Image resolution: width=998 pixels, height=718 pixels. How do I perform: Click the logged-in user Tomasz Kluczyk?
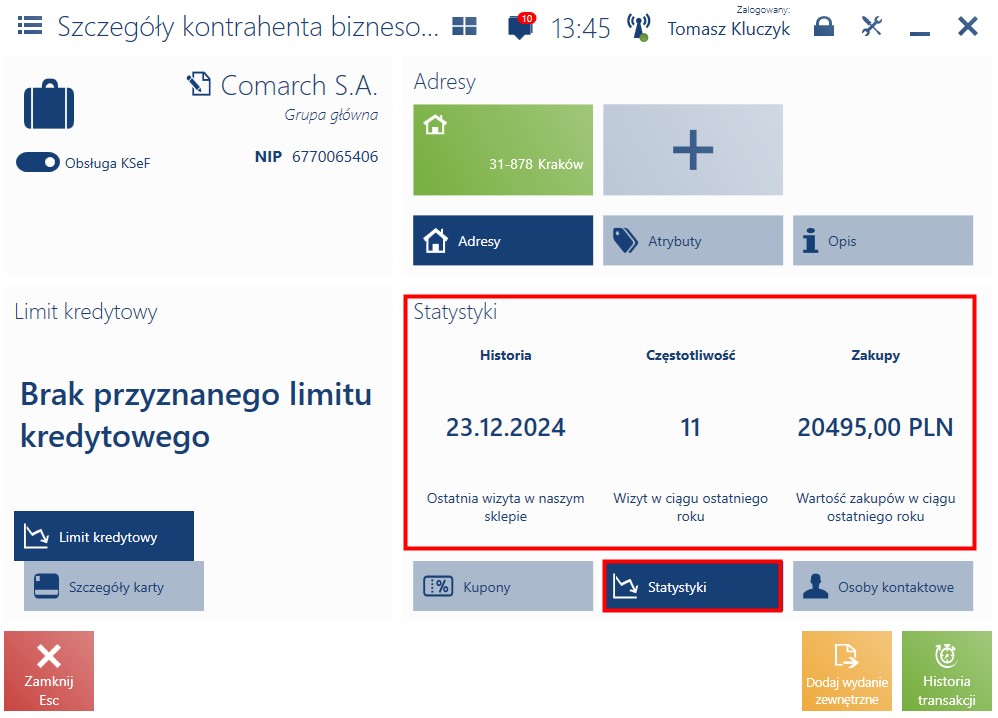pos(729,29)
